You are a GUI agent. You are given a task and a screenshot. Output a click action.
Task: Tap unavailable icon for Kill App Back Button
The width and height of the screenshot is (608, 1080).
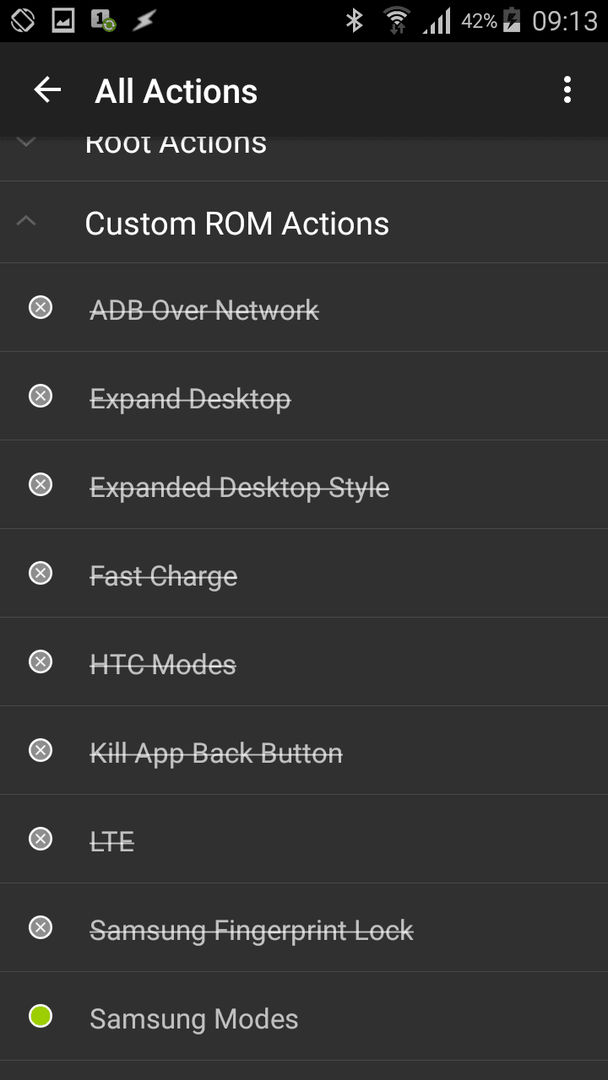[41, 750]
